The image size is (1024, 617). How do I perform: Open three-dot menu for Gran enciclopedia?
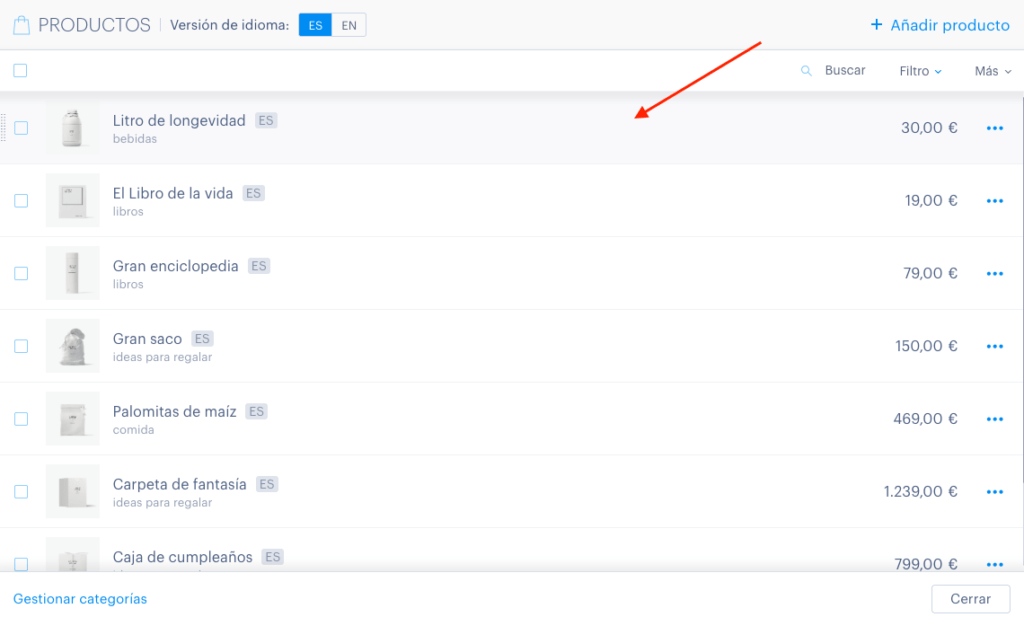(995, 274)
